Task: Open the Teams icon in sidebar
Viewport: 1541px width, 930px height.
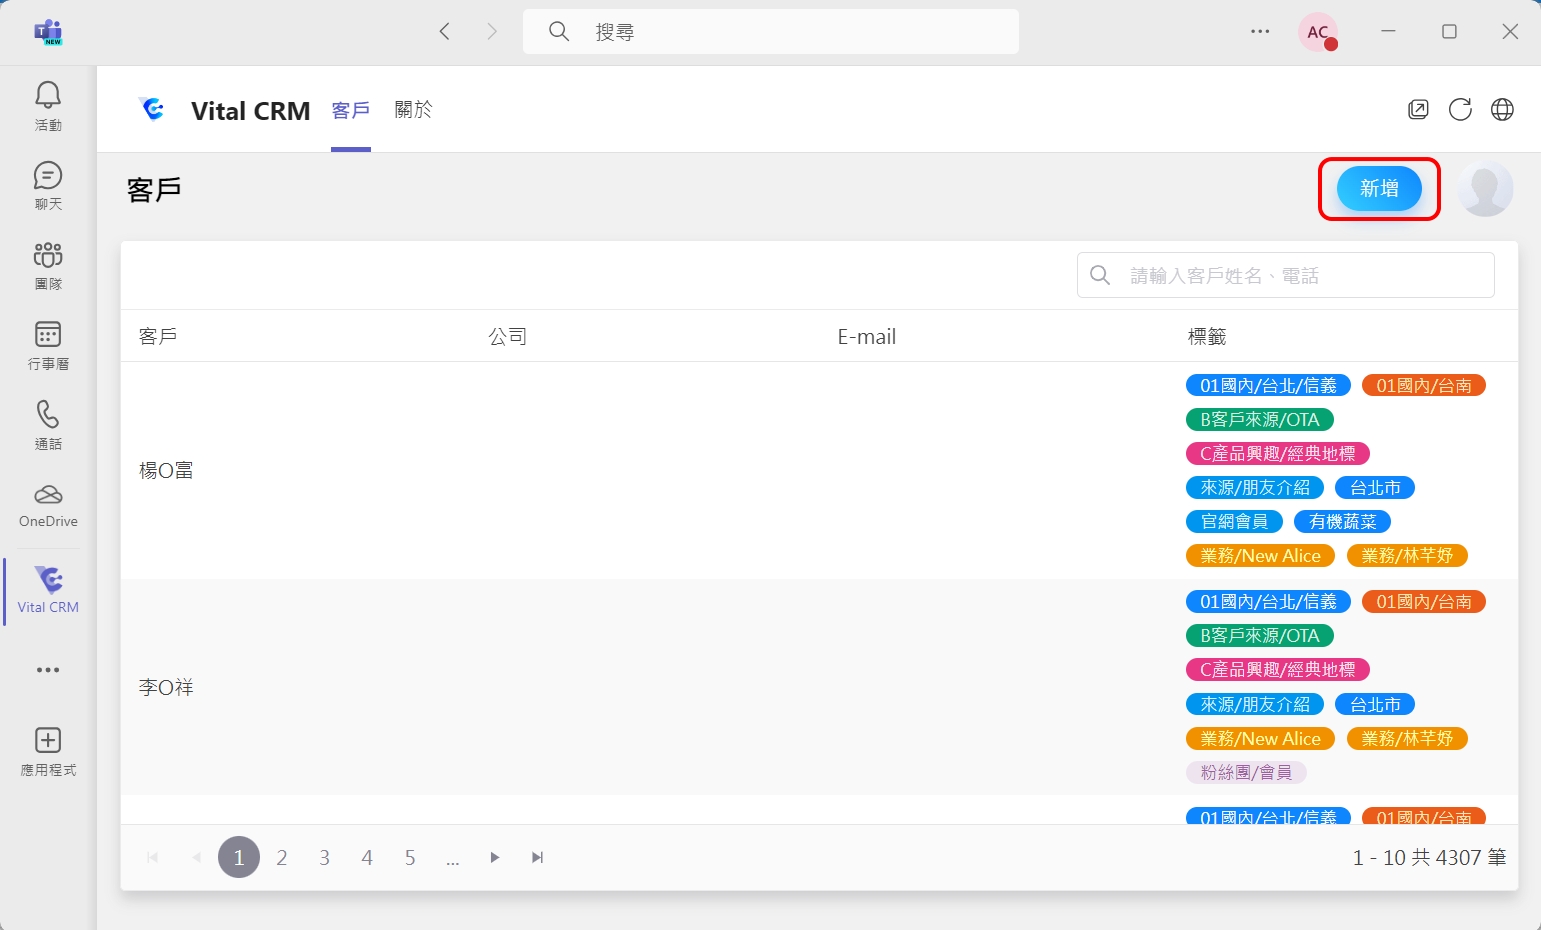Action: click(x=48, y=265)
